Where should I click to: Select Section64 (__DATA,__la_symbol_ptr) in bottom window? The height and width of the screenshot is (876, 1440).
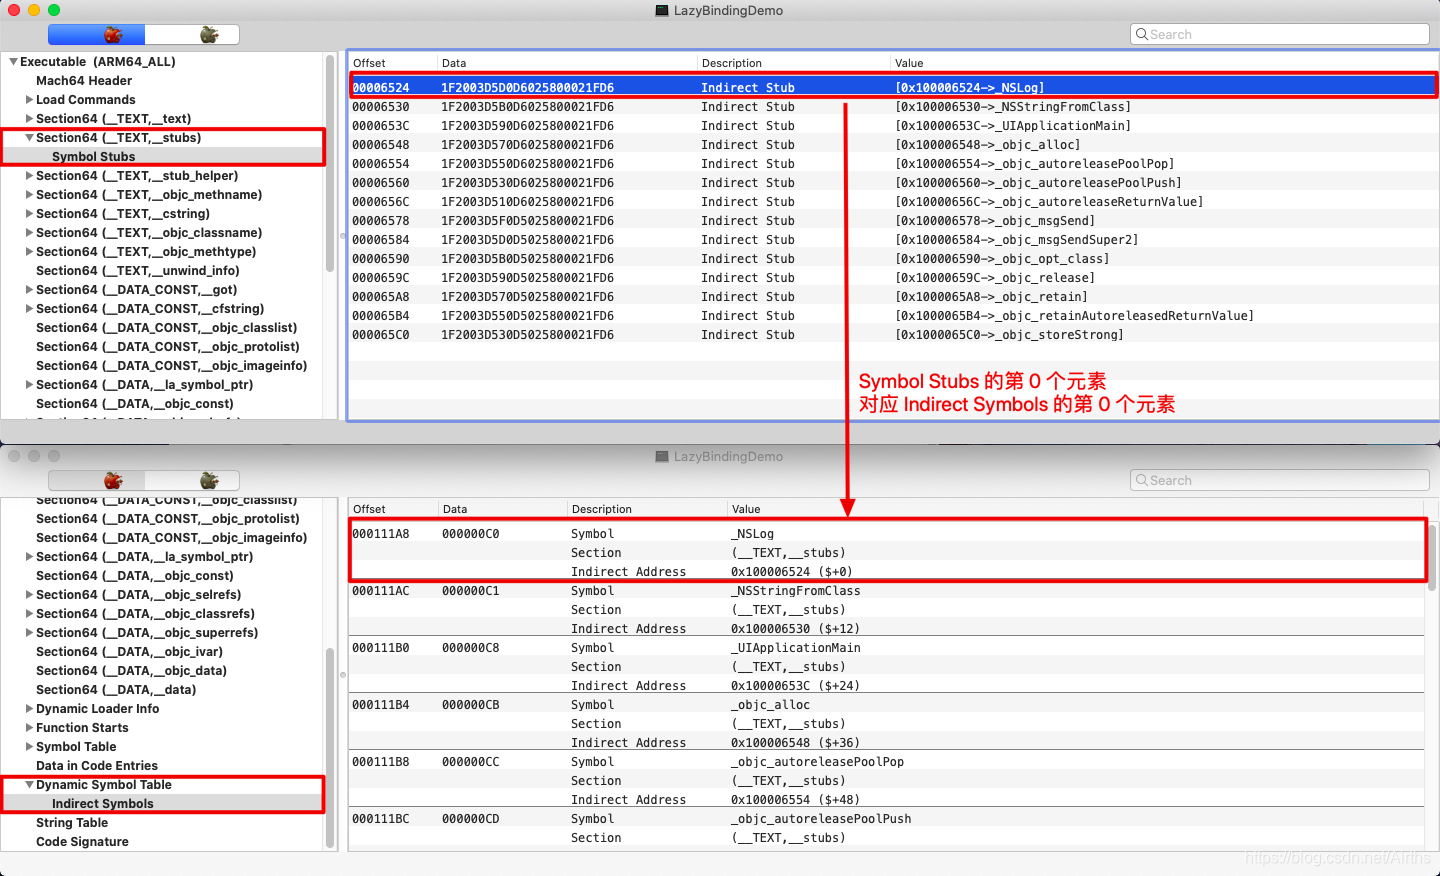pos(145,557)
